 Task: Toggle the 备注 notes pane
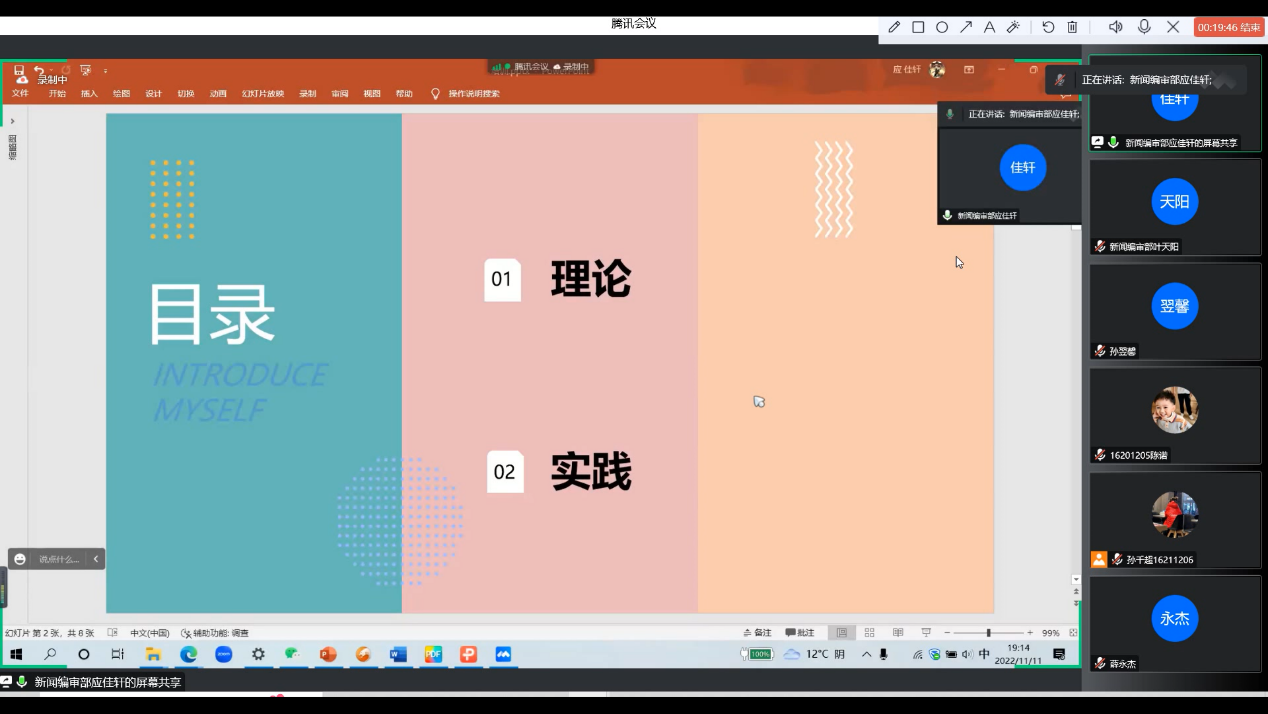[758, 633]
